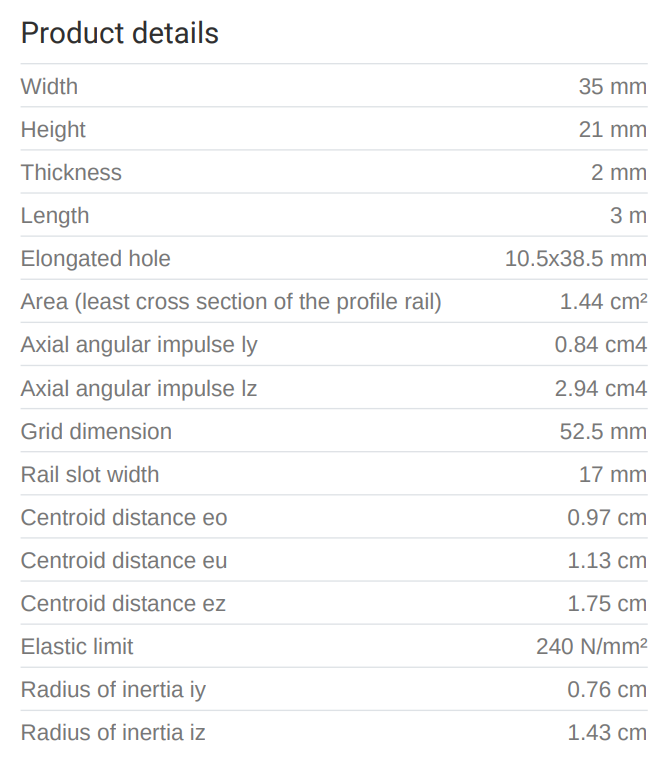Select the 3 m length value
This screenshot has width=671, height=757.
pyautogui.click(x=628, y=215)
